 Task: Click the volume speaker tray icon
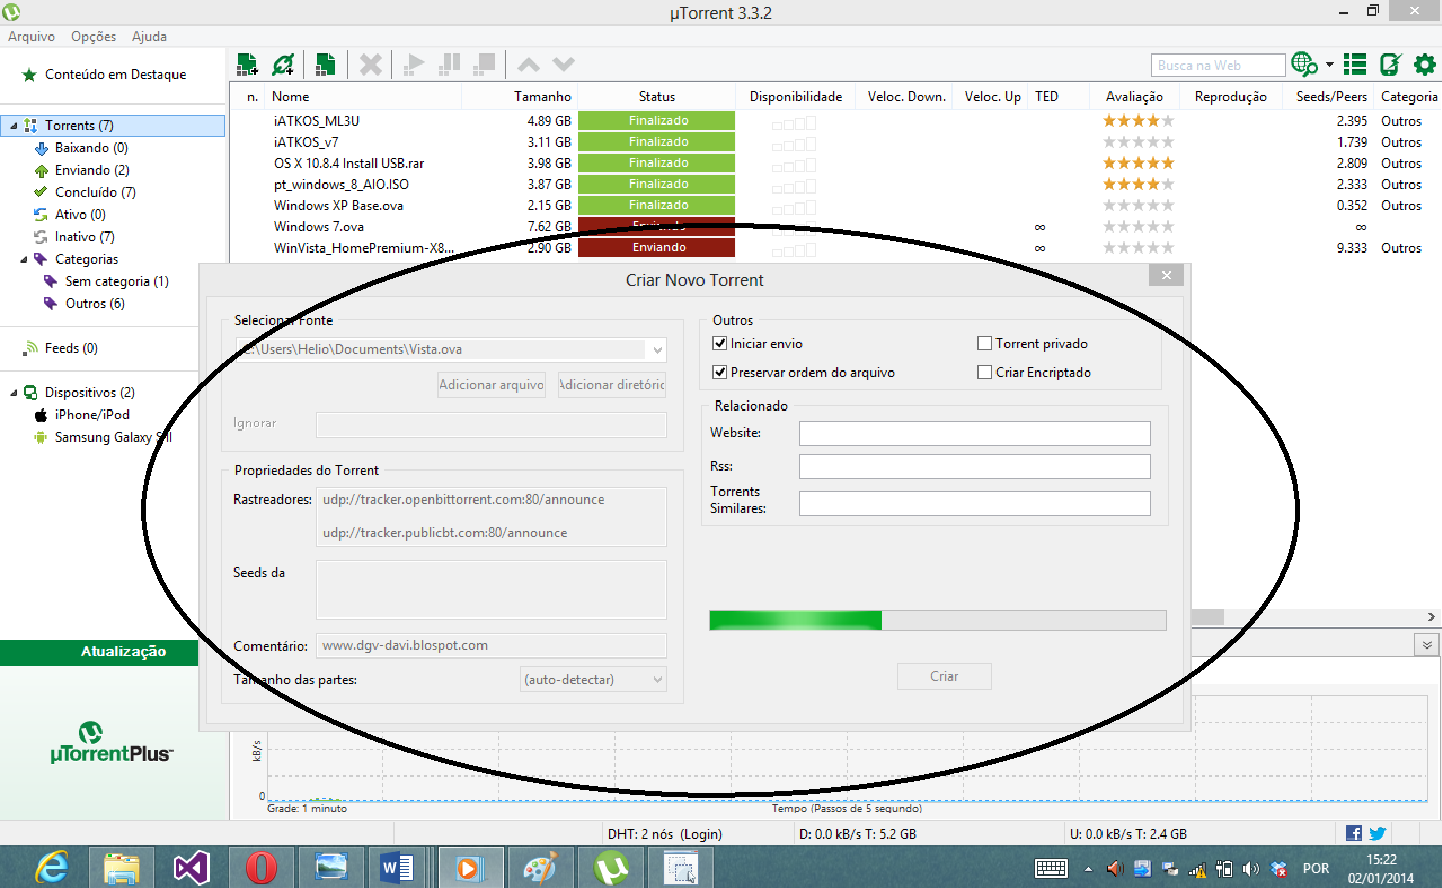point(1250,869)
